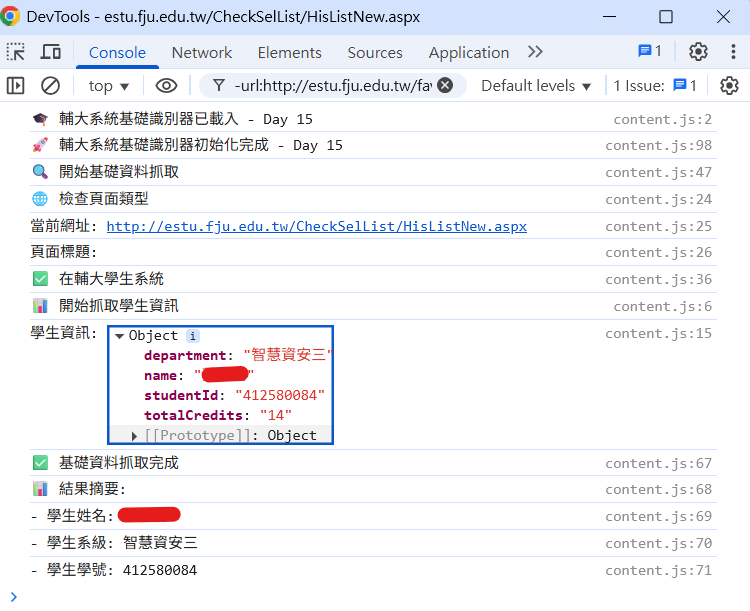Select log text 檢查頁面類型
This screenshot has width=750, height=611.
tap(103, 199)
